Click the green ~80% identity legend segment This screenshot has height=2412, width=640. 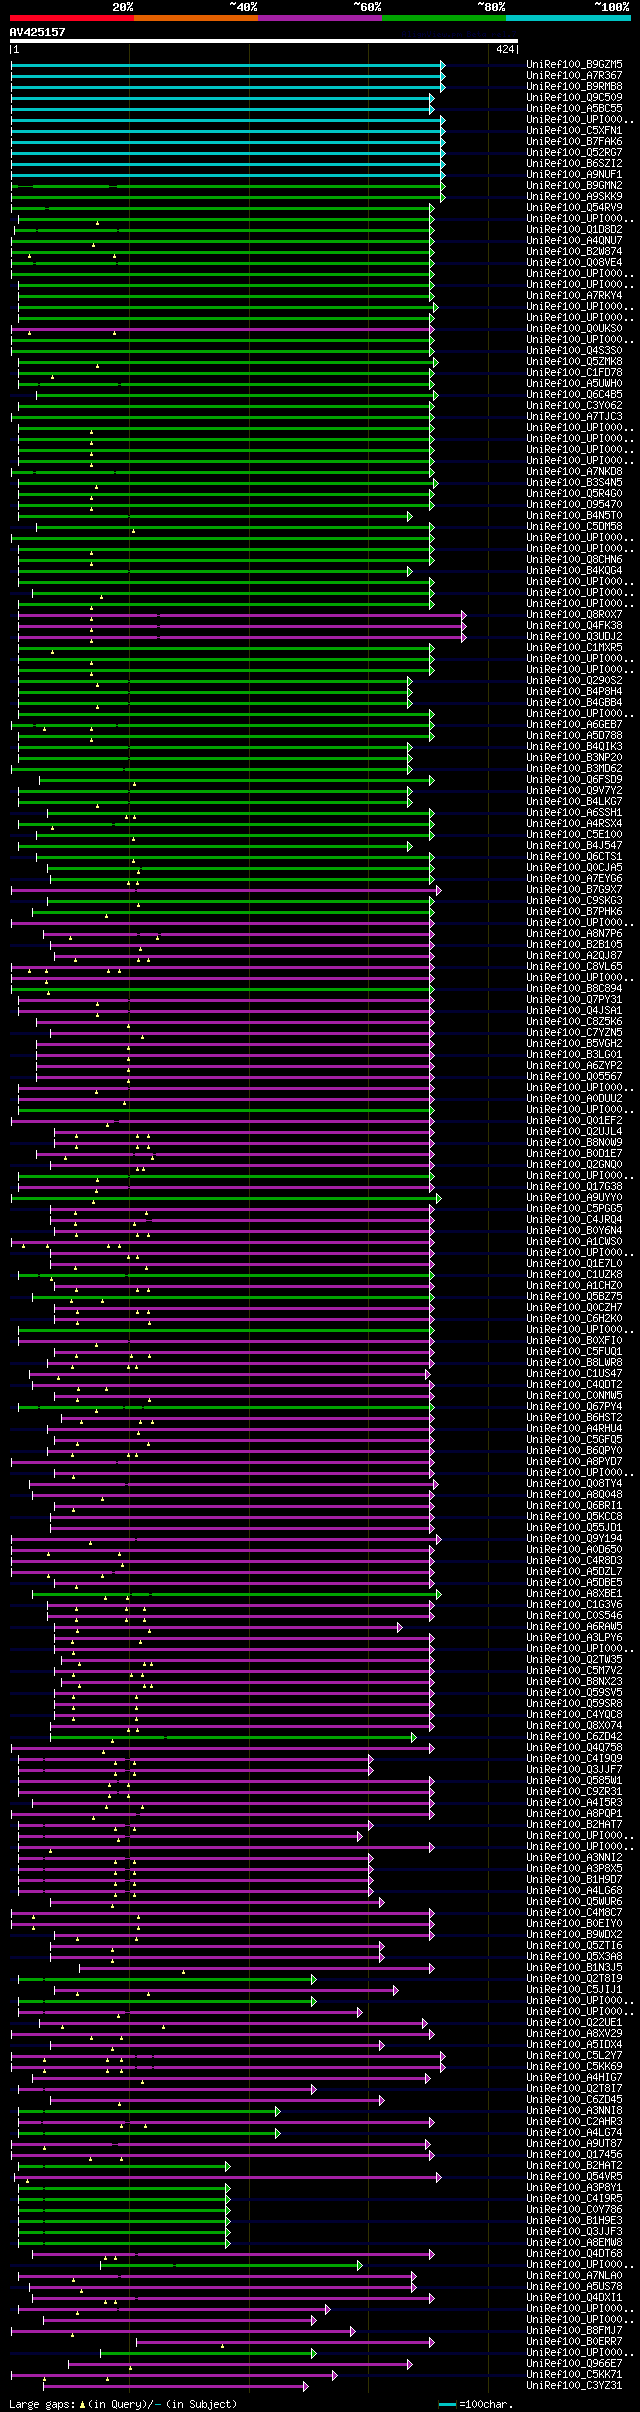443,18
